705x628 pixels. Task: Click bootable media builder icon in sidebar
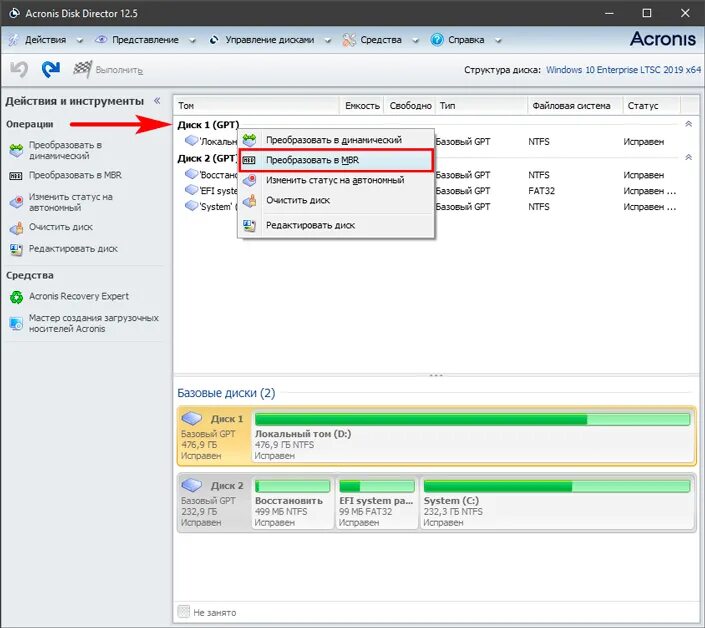click(16, 323)
